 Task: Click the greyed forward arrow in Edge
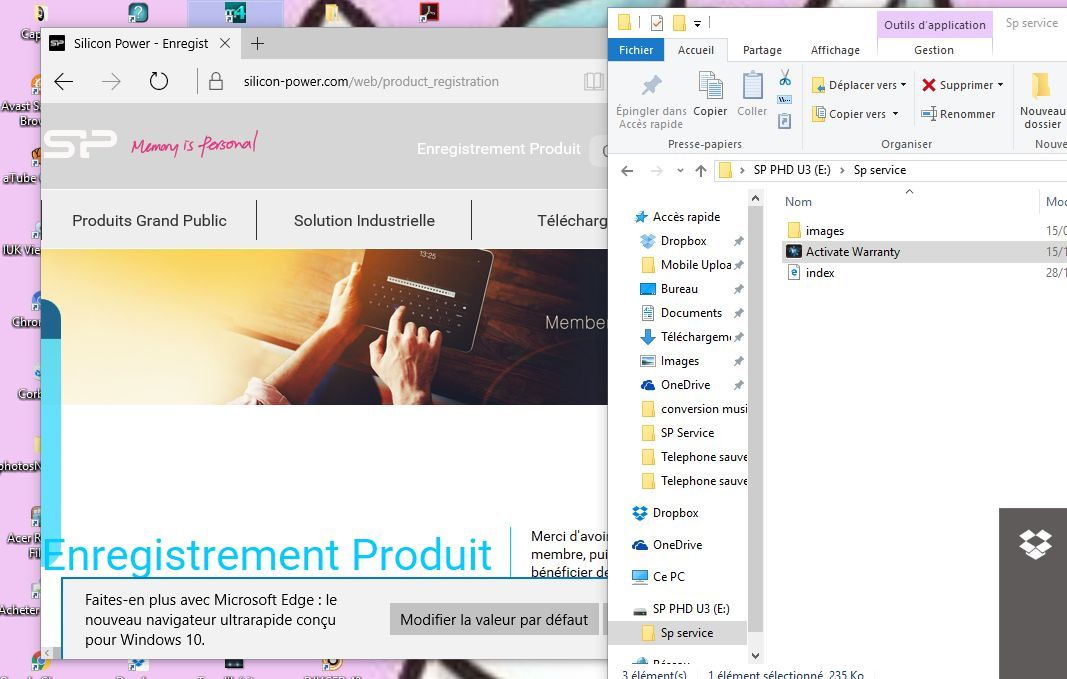tap(111, 82)
